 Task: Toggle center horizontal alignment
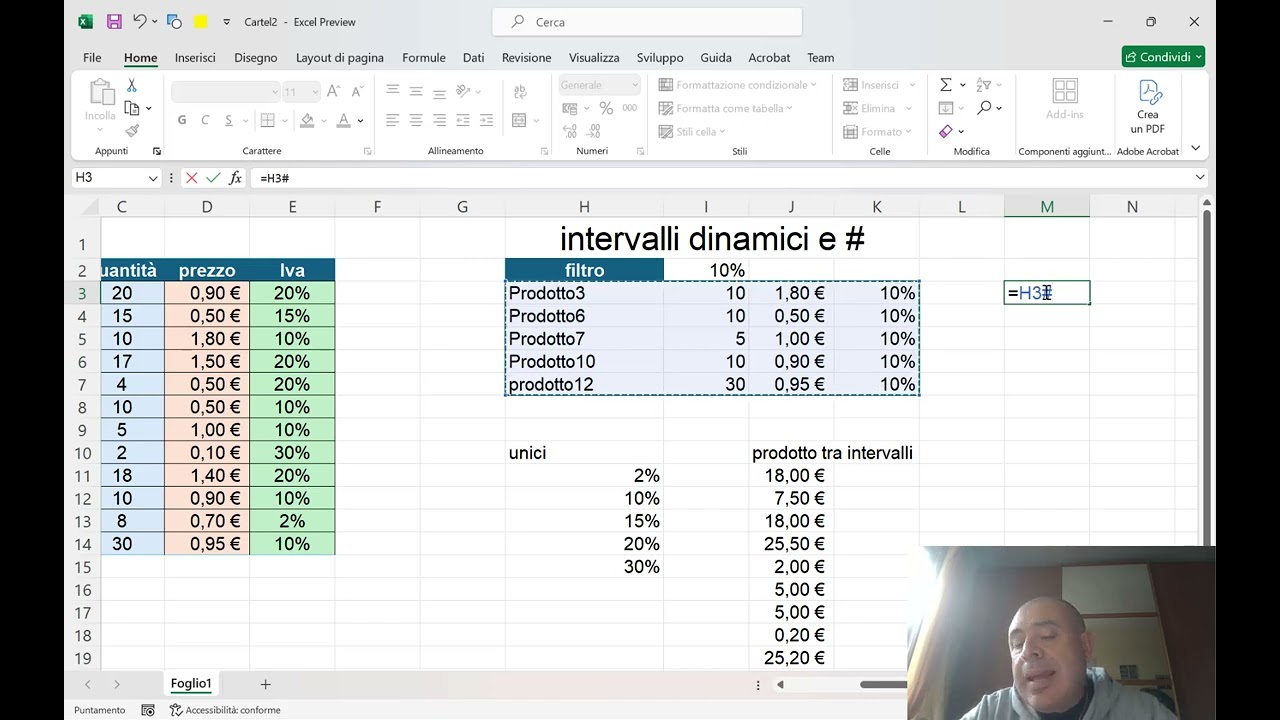point(416,120)
